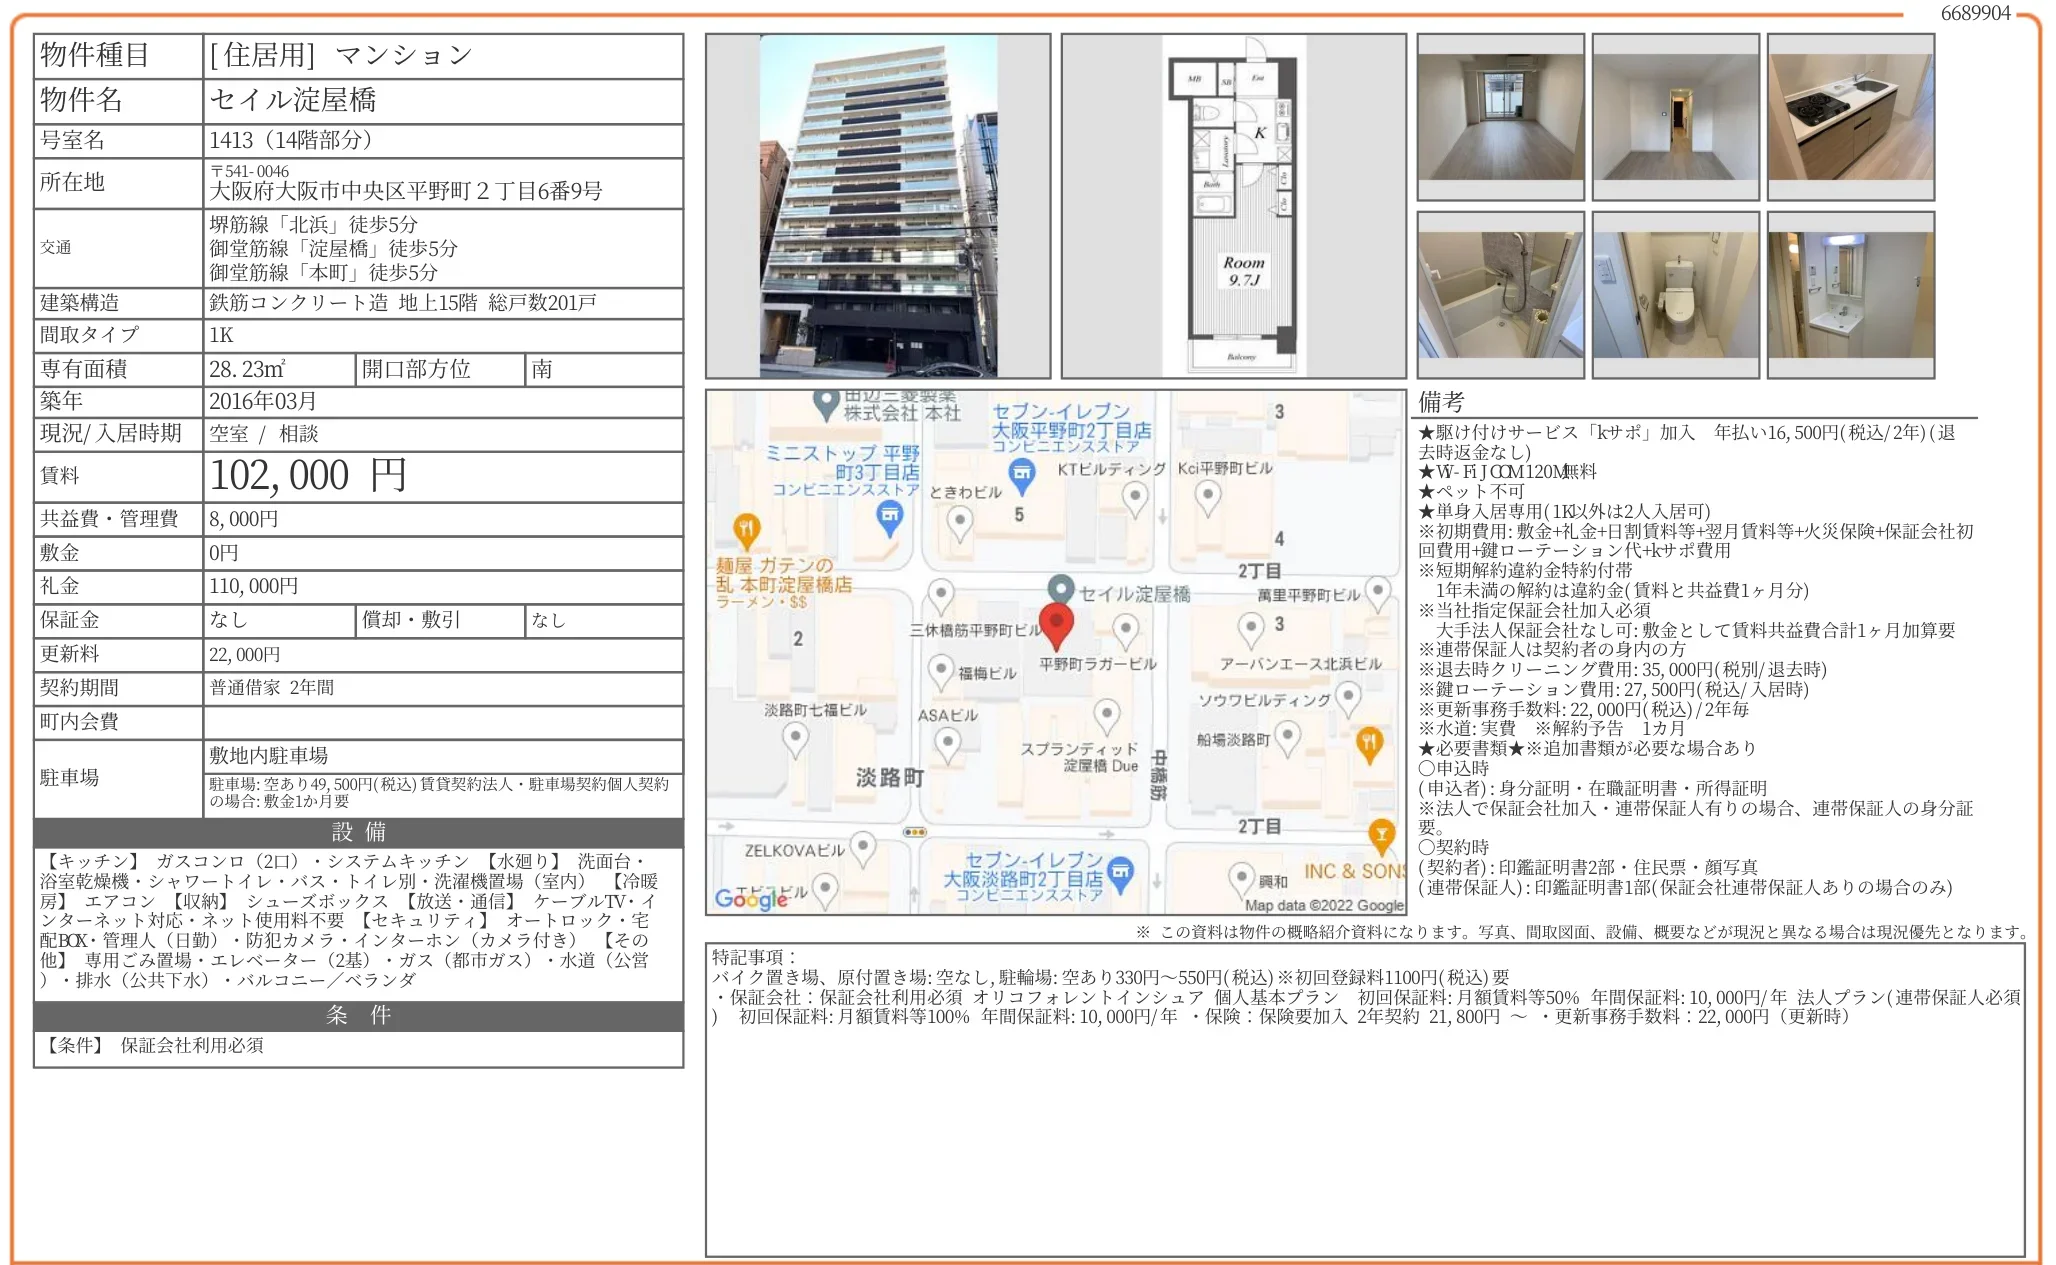Viewport: 2056px width, 1265px height.
Task: Open the kitchen gas stove photo
Action: (x=1850, y=117)
